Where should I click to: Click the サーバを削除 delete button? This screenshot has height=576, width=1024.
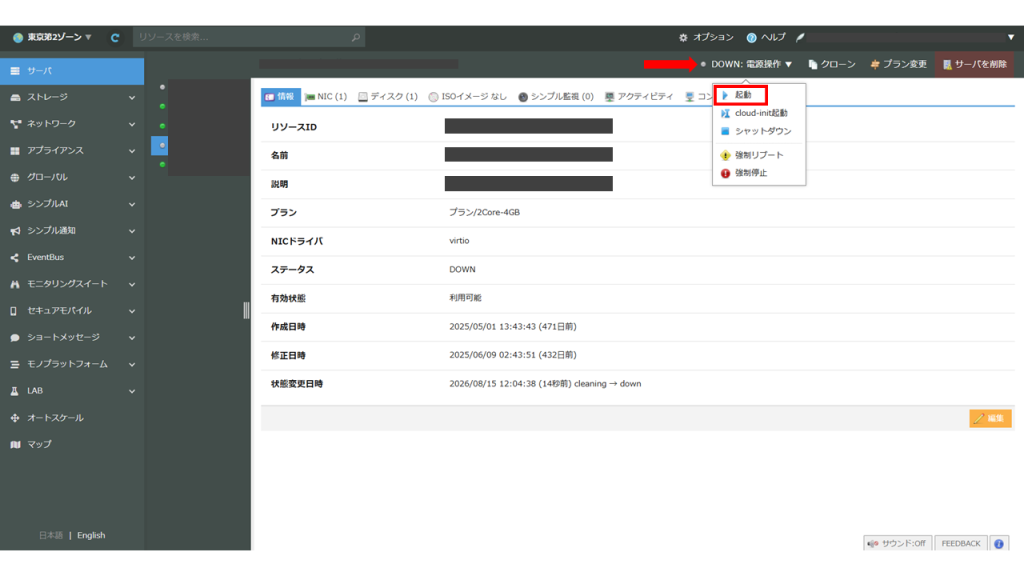point(974,64)
